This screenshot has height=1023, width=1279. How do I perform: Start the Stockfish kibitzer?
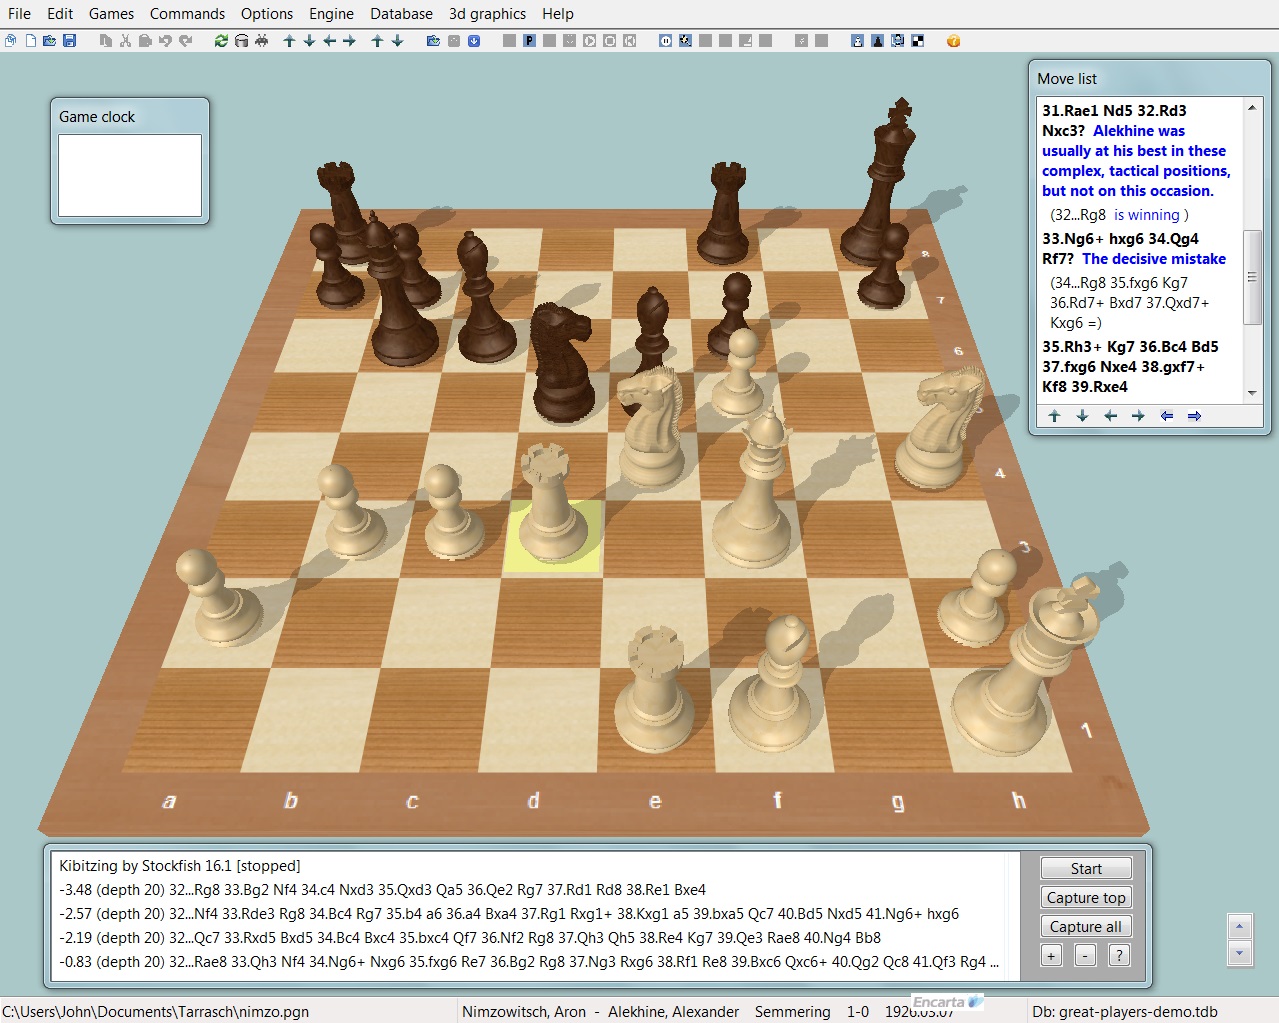pos(1086,868)
